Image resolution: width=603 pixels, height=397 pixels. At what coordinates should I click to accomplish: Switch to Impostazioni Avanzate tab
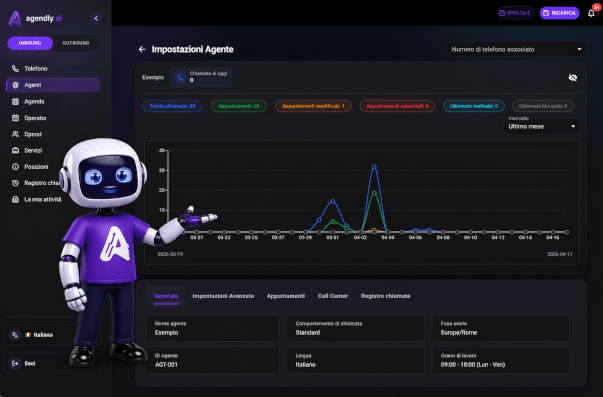223,296
